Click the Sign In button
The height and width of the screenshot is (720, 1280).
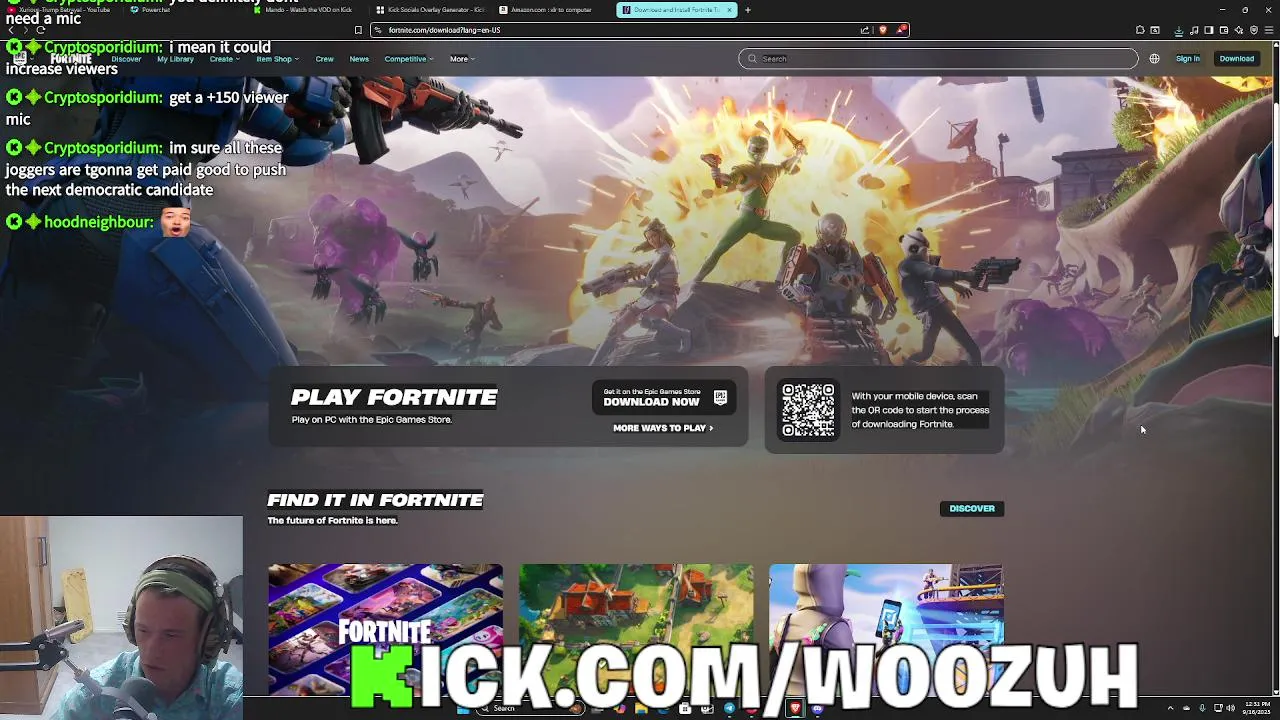pos(1188,59)
